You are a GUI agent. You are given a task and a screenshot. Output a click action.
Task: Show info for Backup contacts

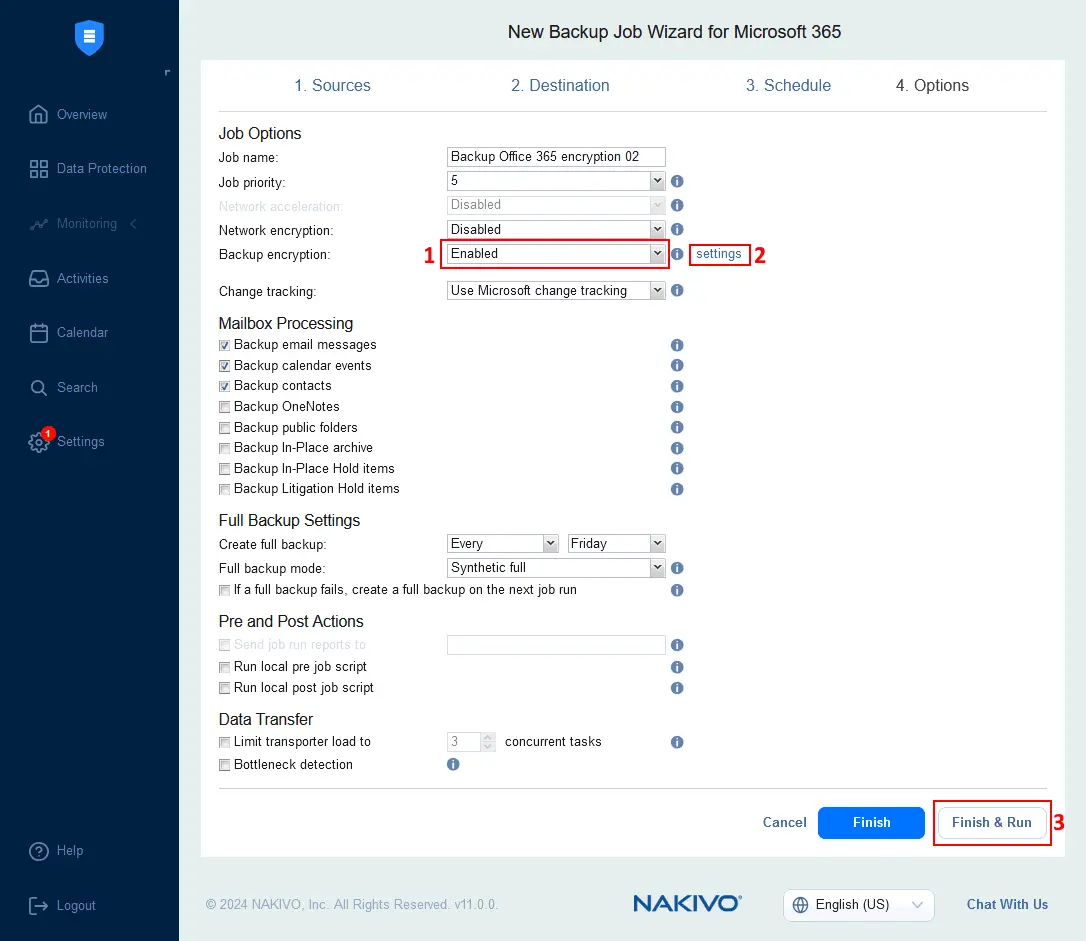click(677, 386)
